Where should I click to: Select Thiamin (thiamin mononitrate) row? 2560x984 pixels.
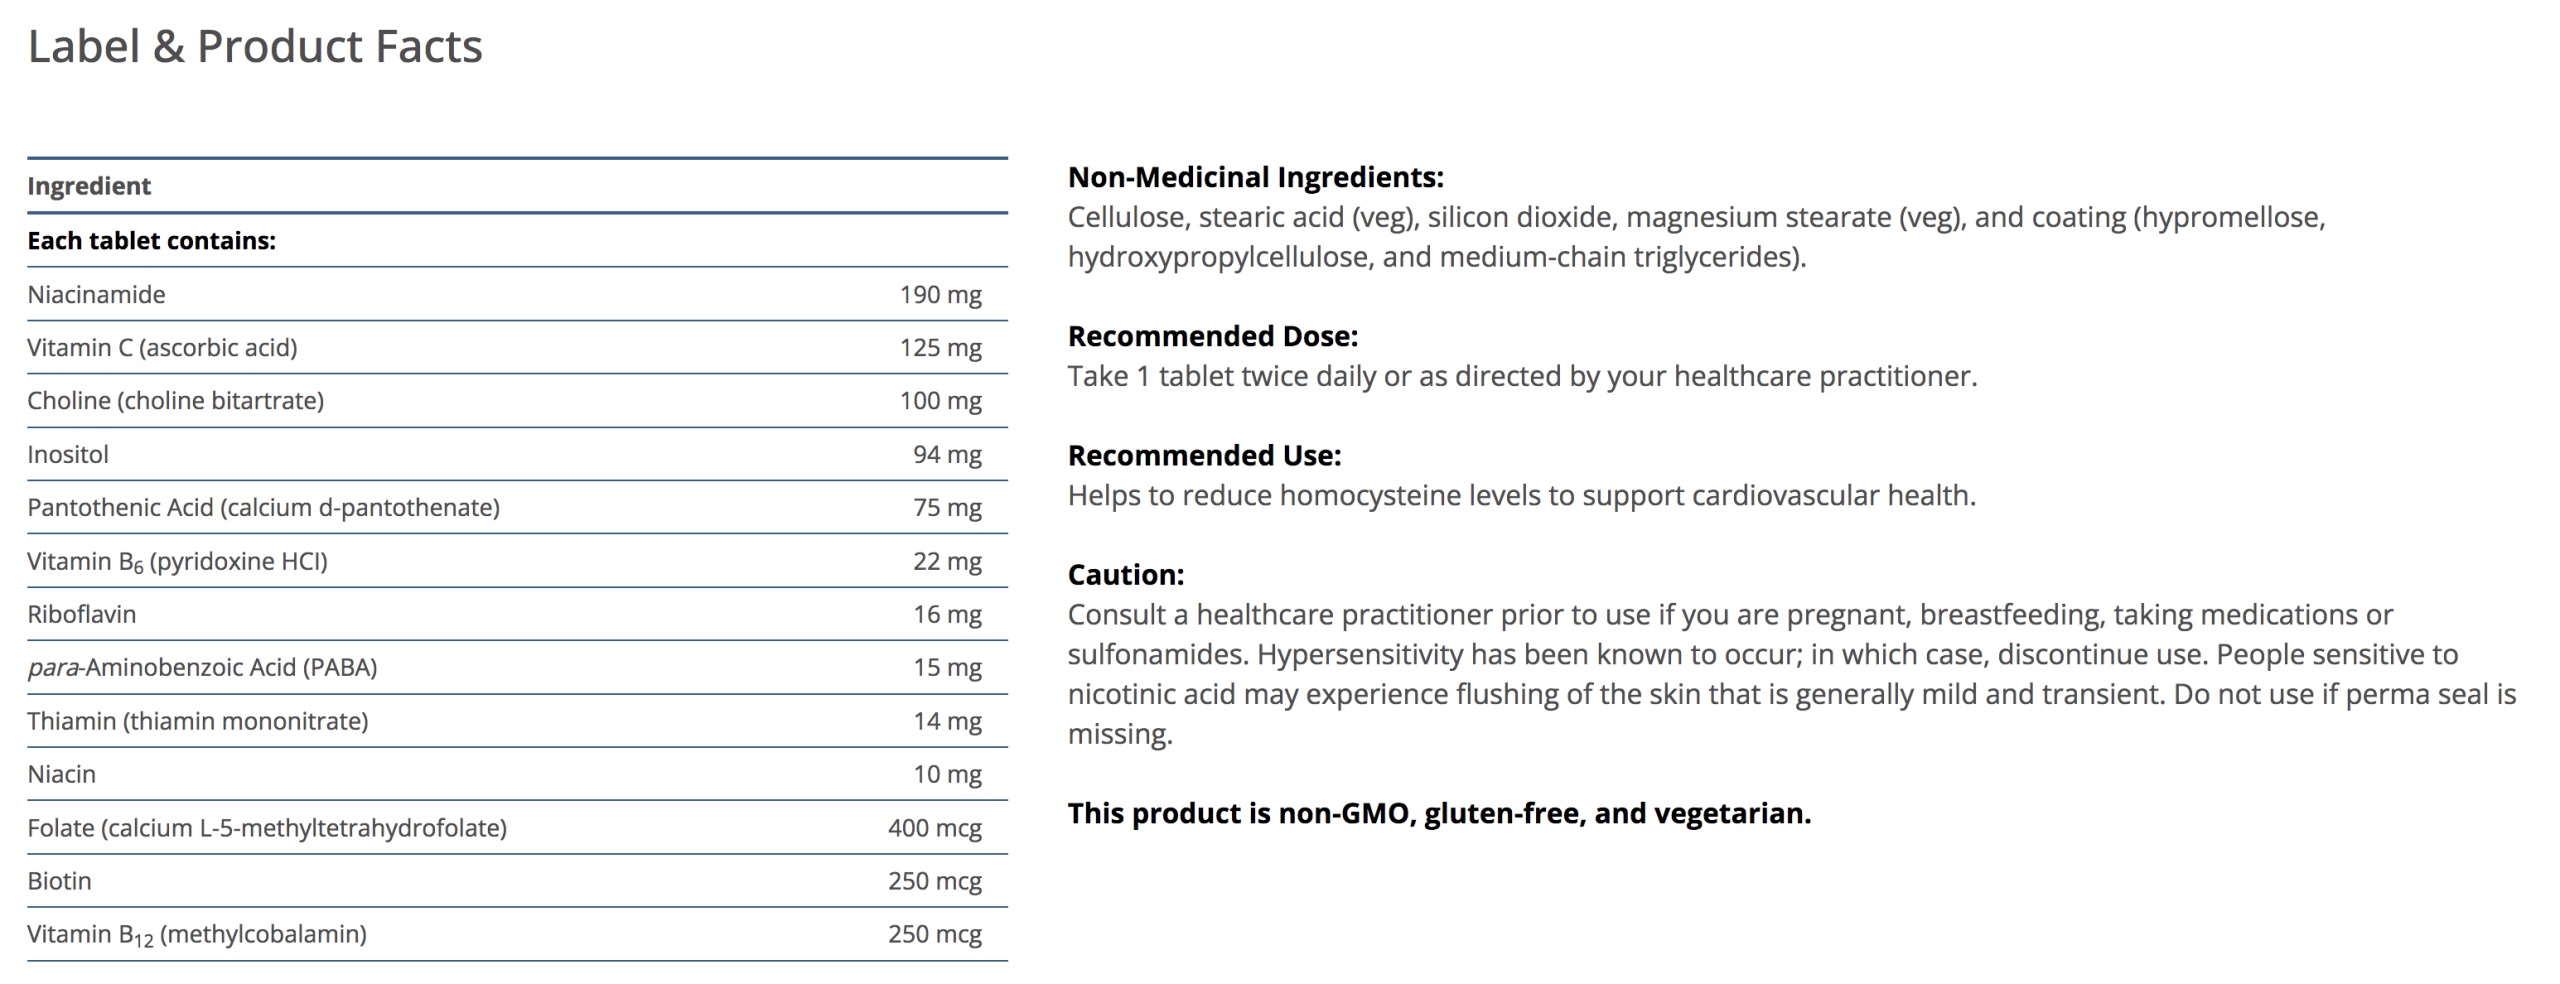coord(197,722)
